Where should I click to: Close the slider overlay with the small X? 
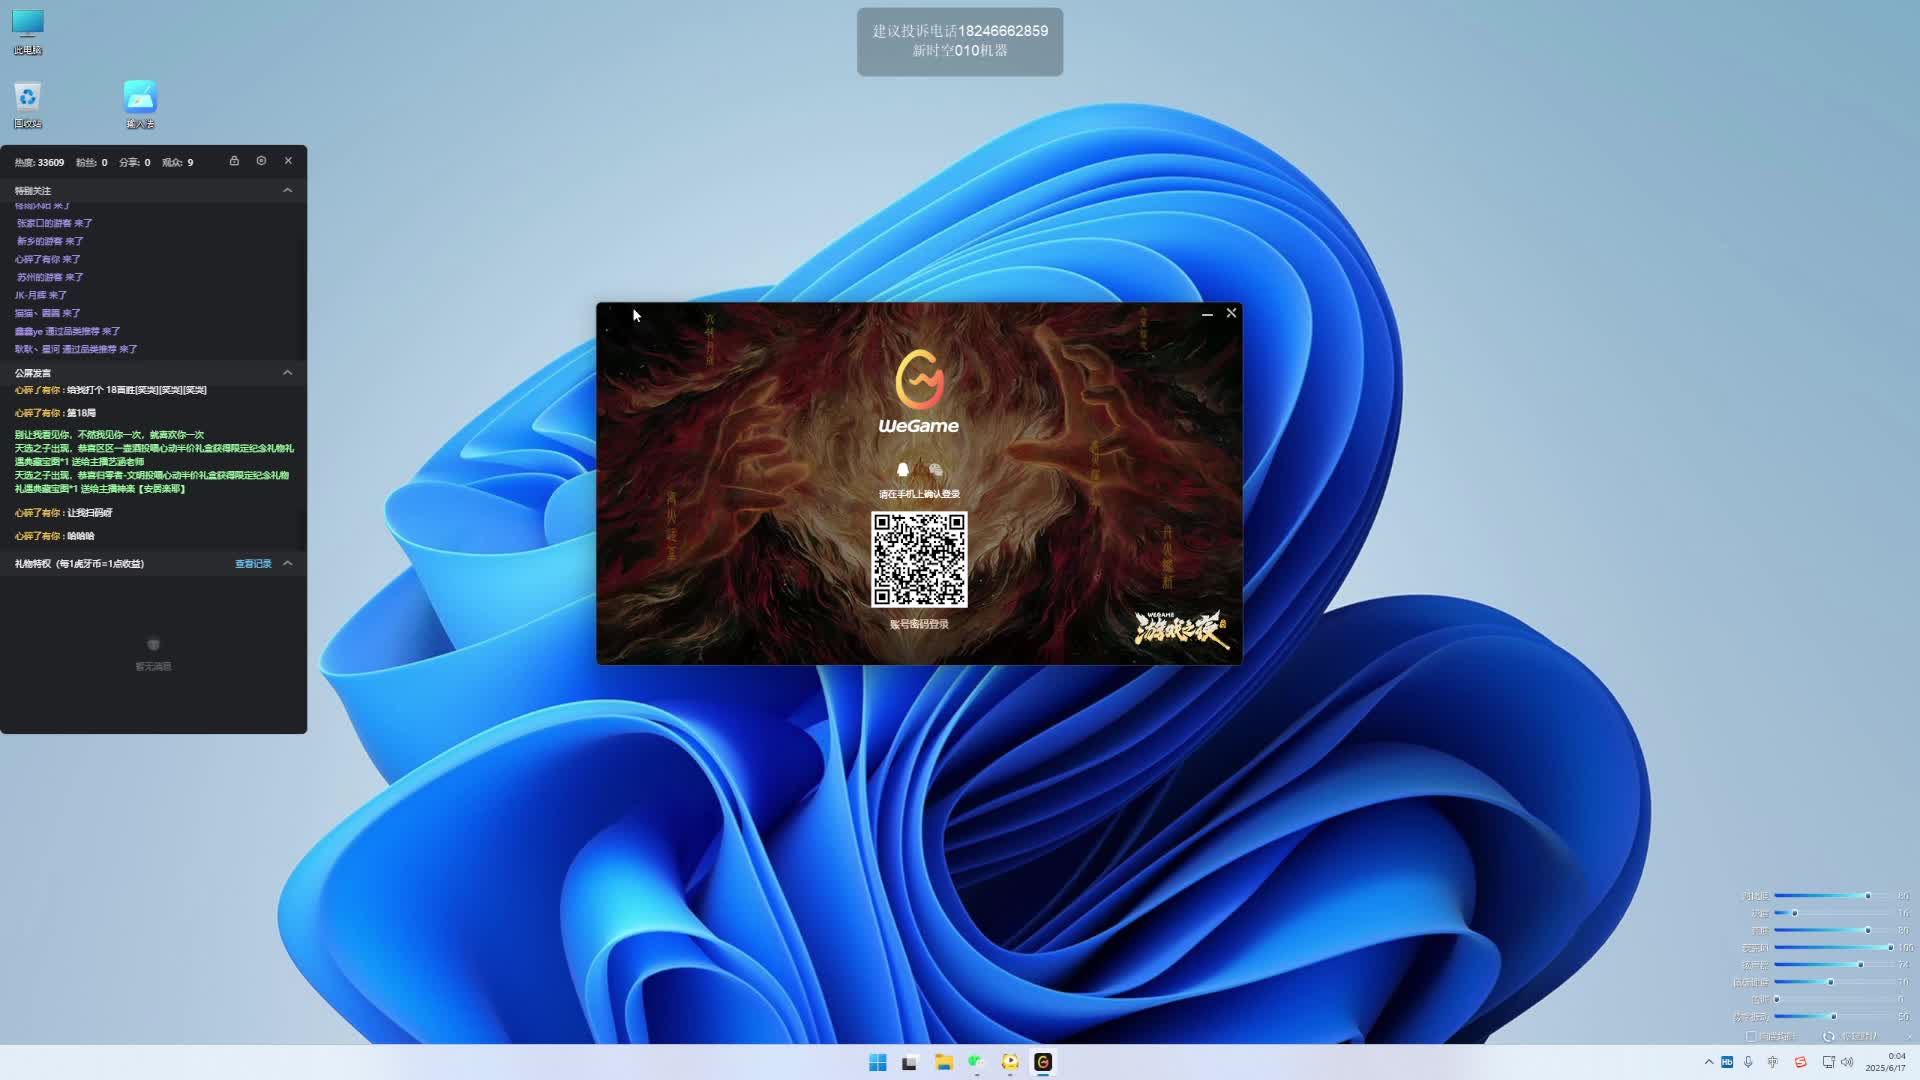(x=1910, y=1036)
